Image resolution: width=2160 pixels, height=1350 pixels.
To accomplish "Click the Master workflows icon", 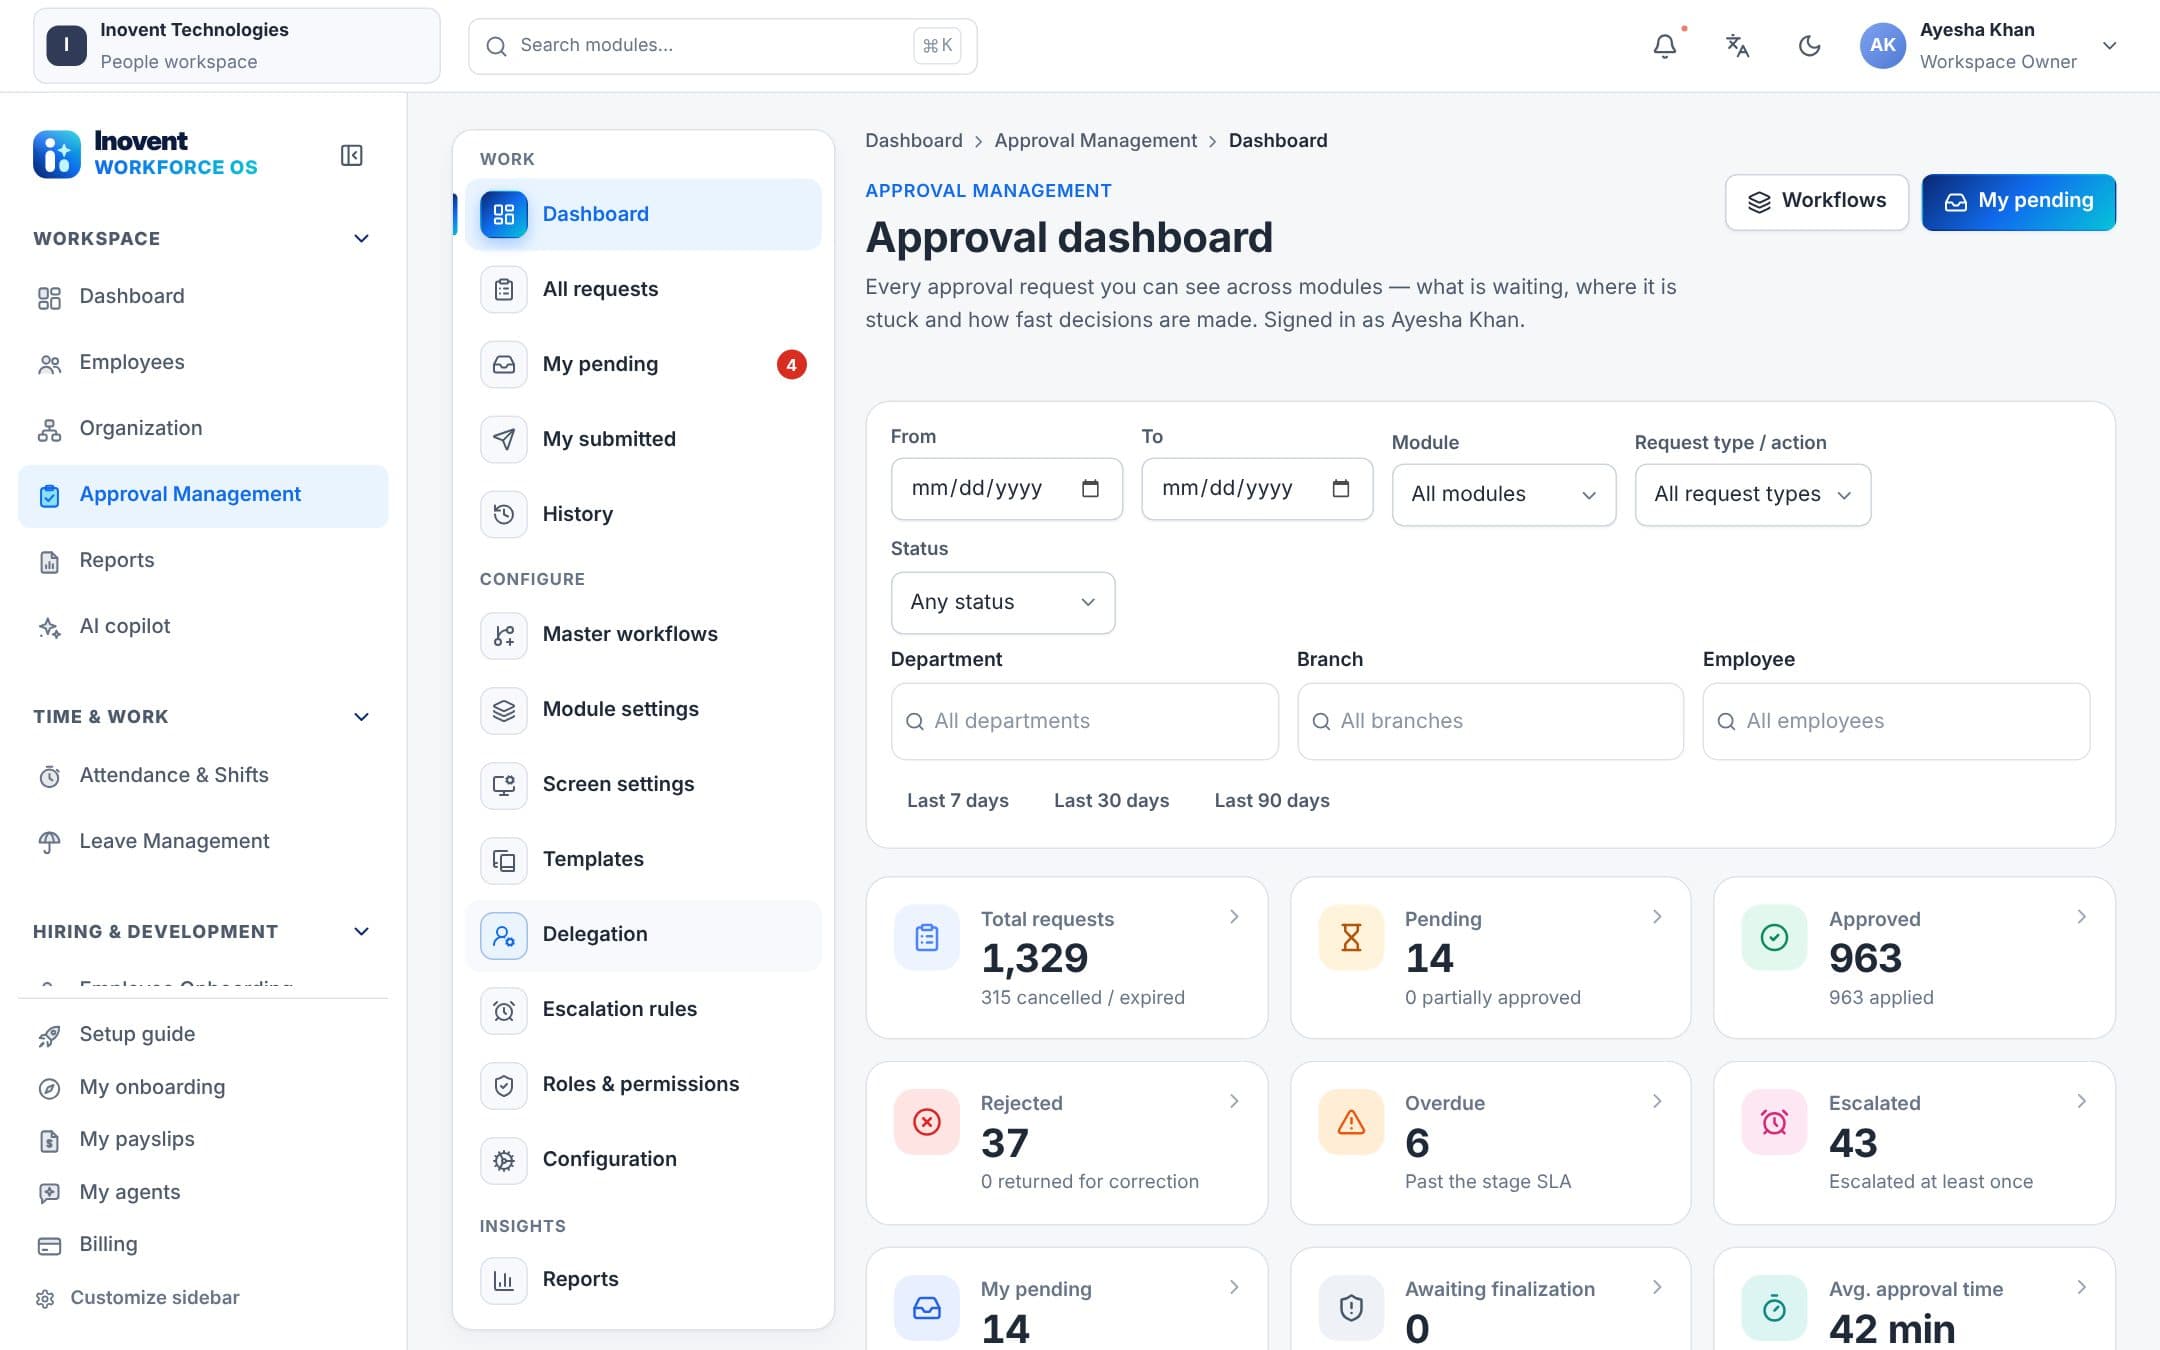I will click(504, 634).
